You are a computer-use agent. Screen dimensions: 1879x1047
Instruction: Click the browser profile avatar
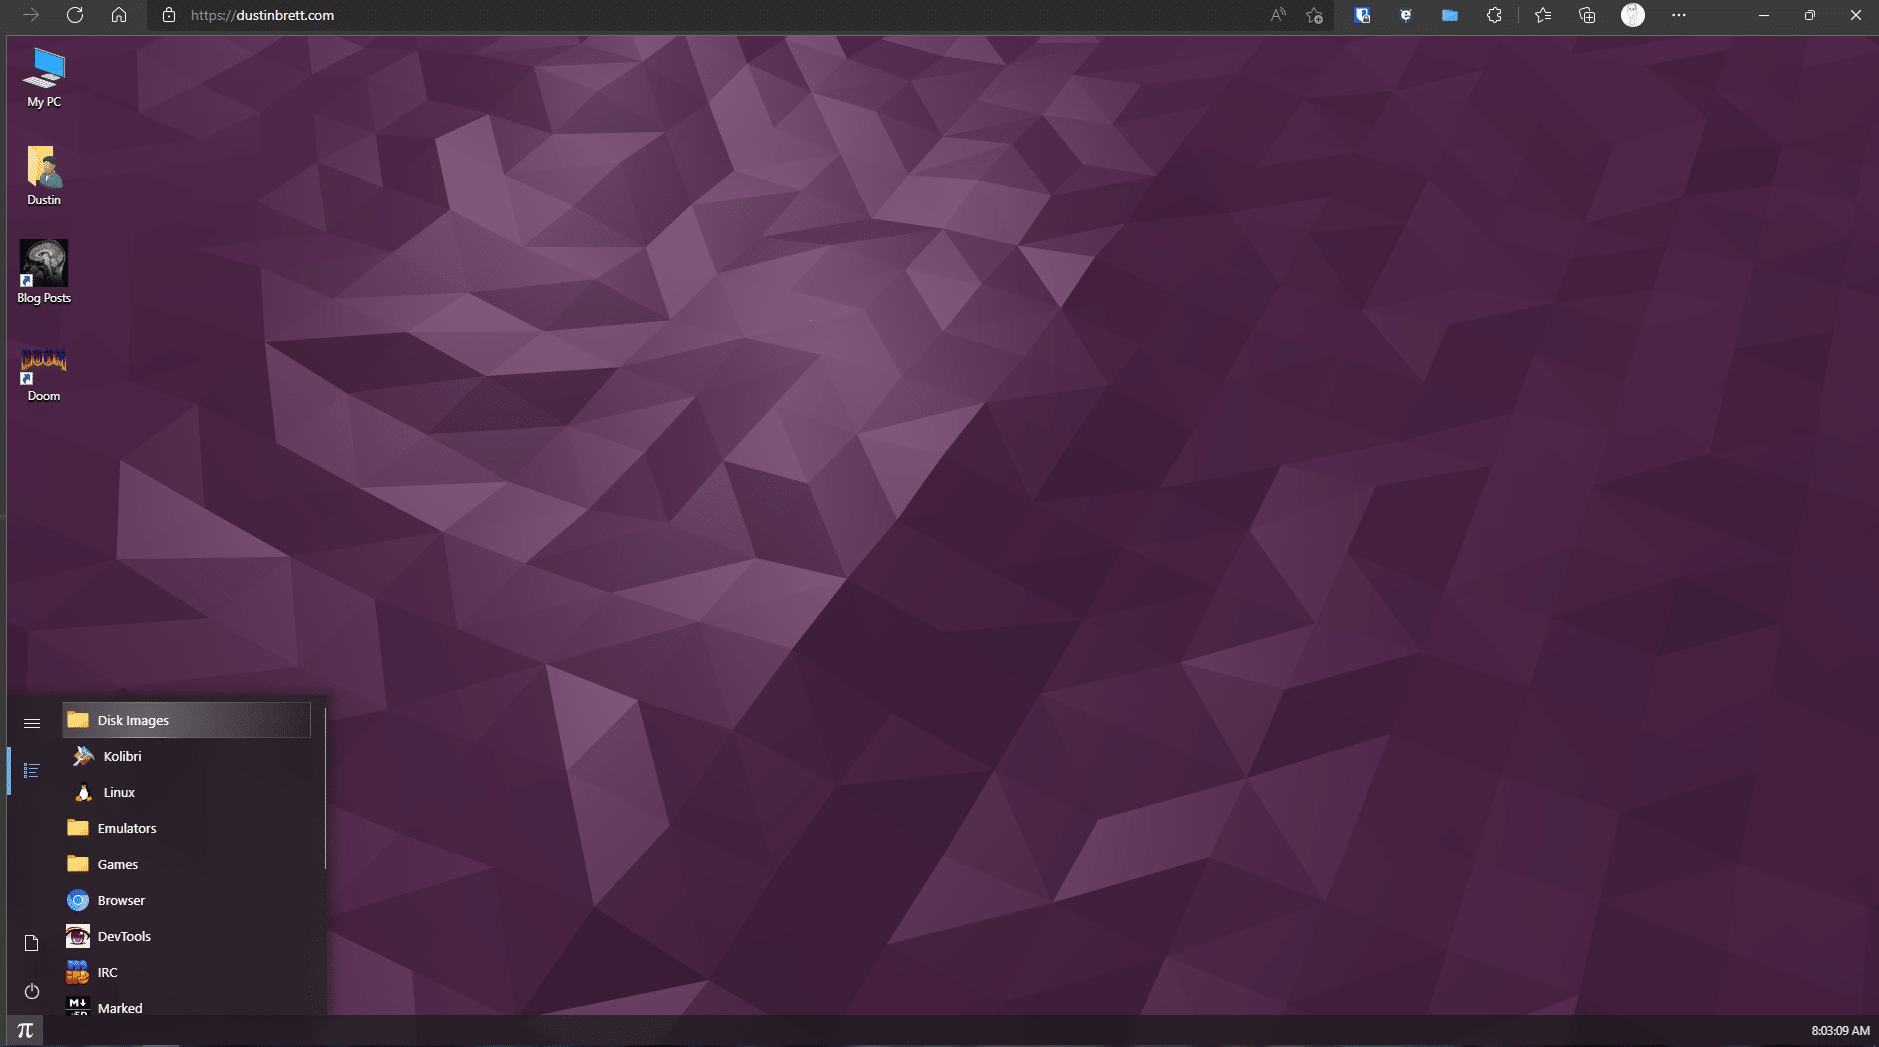[x=1633, y=15]
